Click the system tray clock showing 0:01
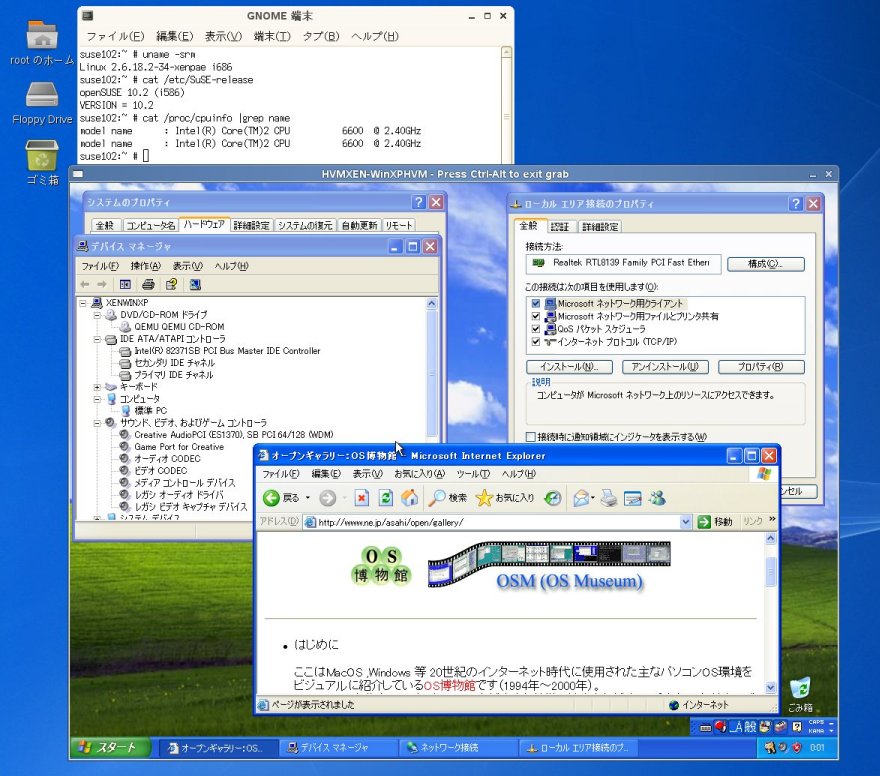The width and height of the screenshot is (880, 776). [817, 747]
